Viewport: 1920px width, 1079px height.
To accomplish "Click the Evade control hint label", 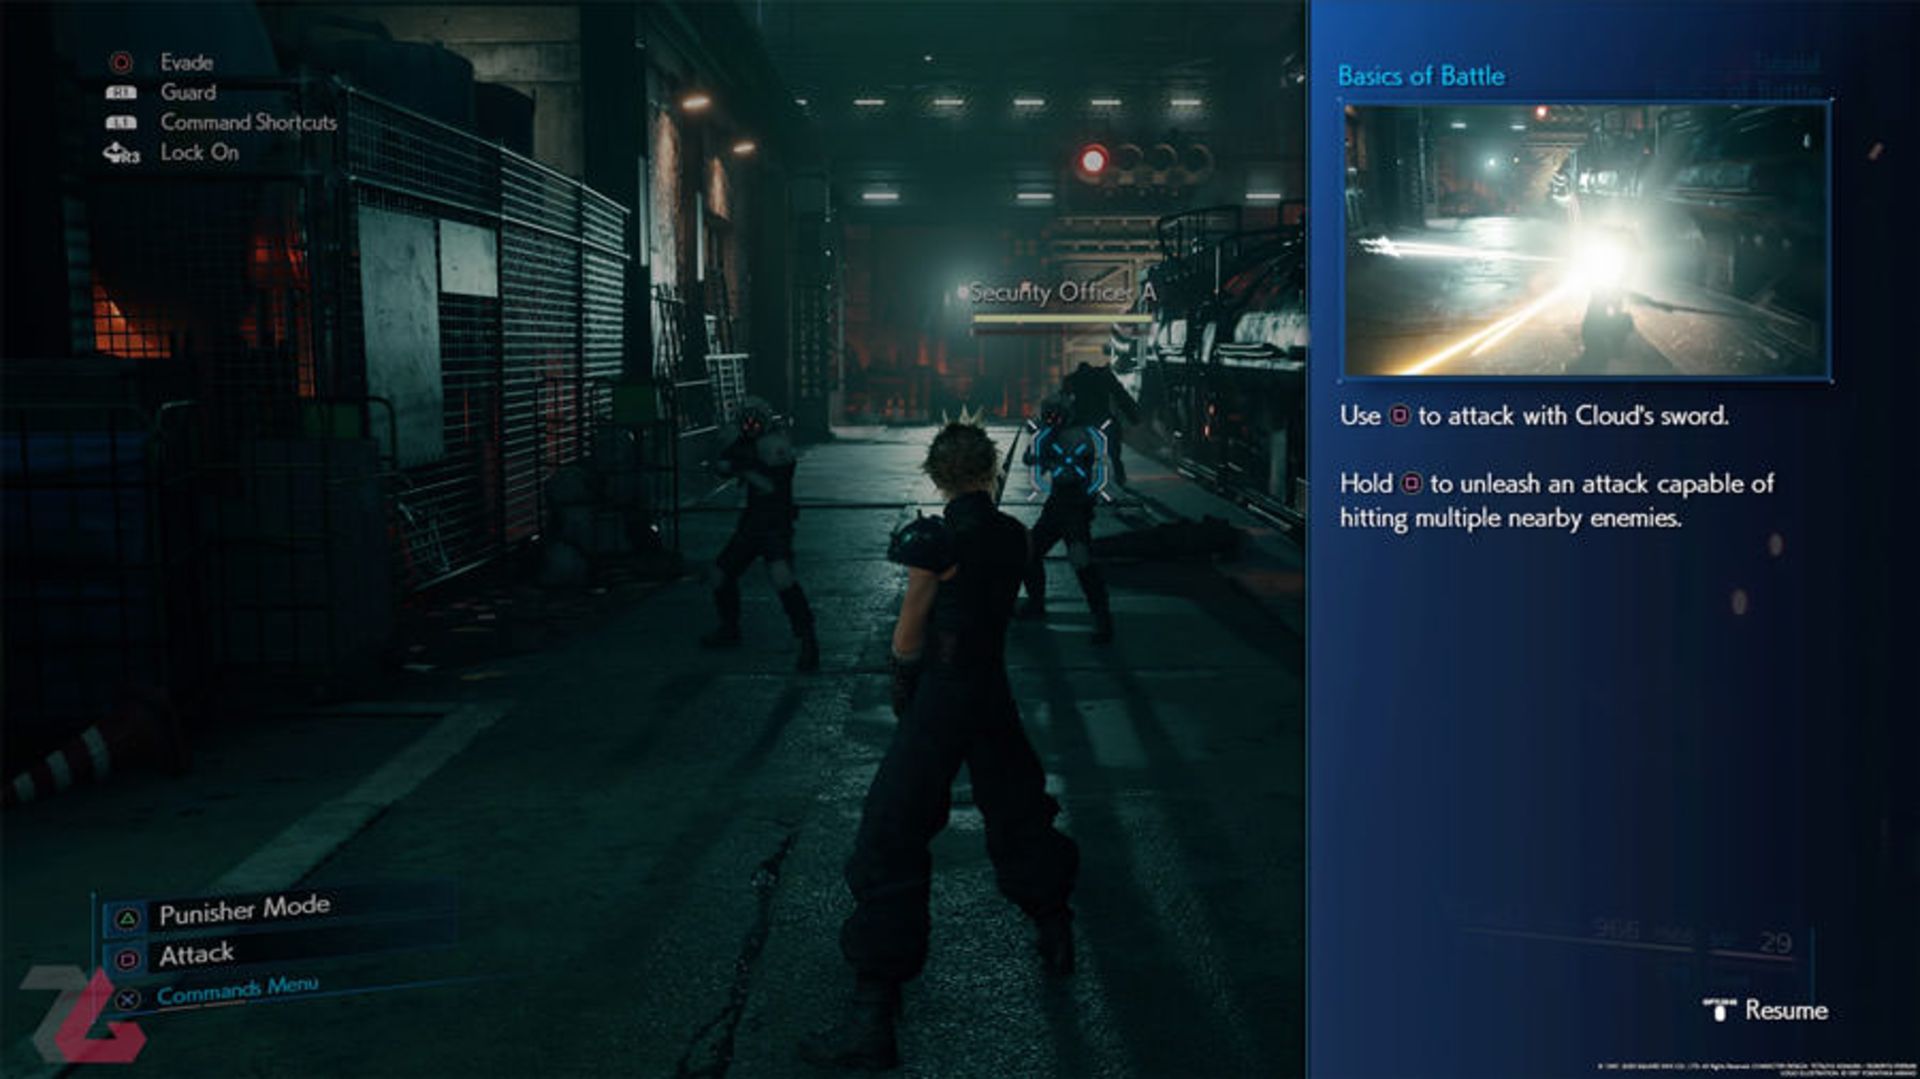I will 186,62.
